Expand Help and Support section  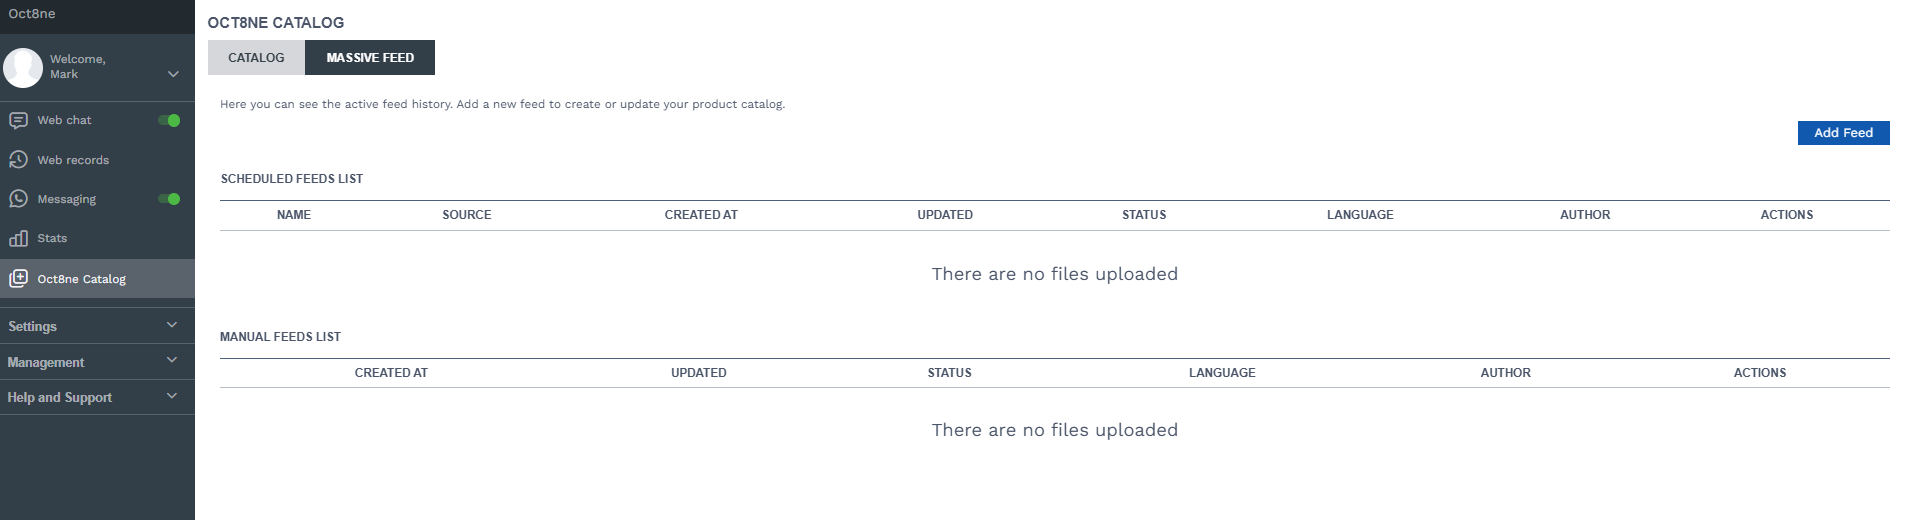(x=97, y=397)
